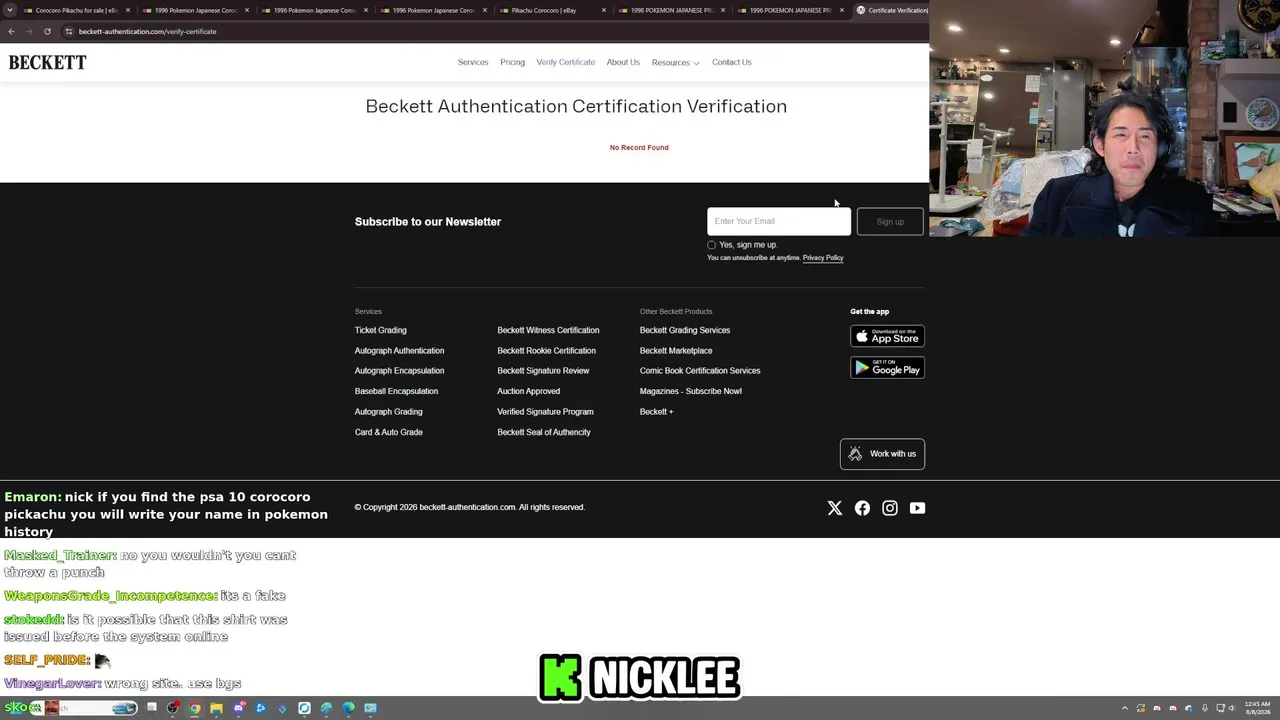Select the Certificate Verification browser tab

[893, 10]
